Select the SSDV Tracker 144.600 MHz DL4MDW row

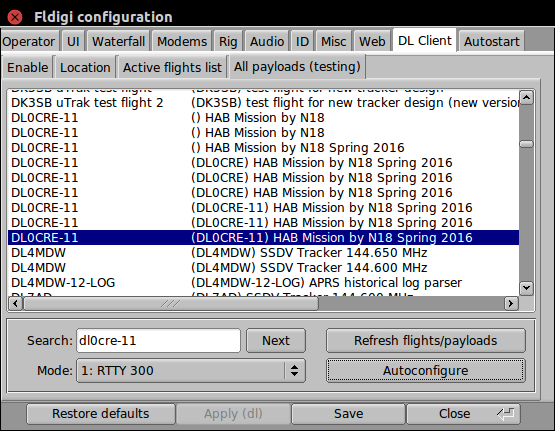(x=263, y=268)
